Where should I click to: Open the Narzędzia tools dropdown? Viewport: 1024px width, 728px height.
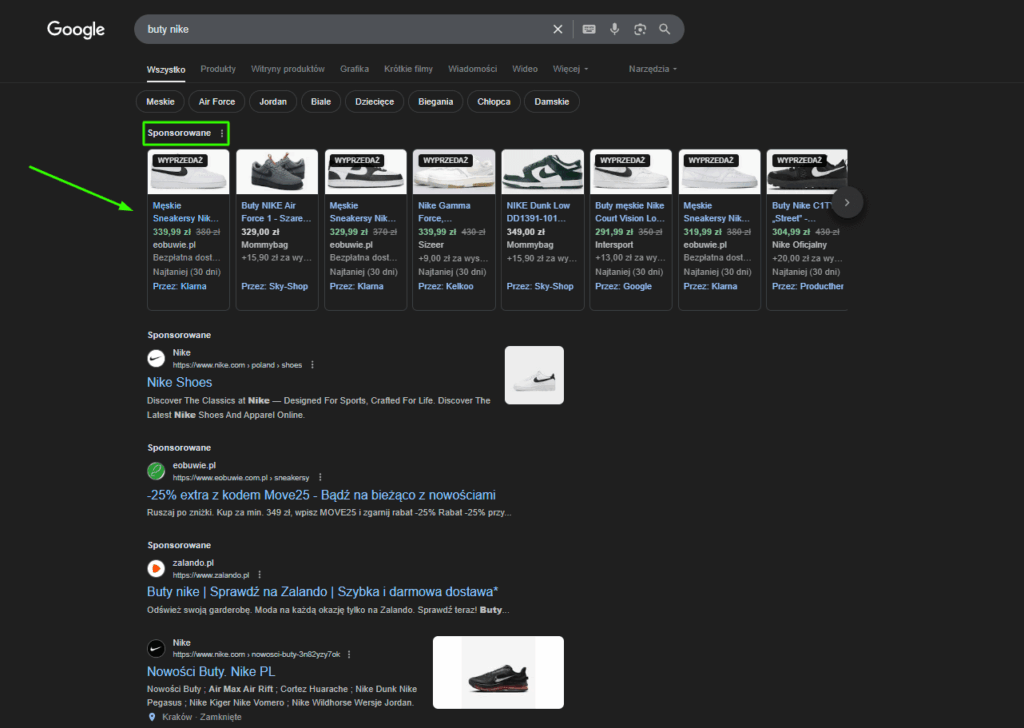click(652, 69)
